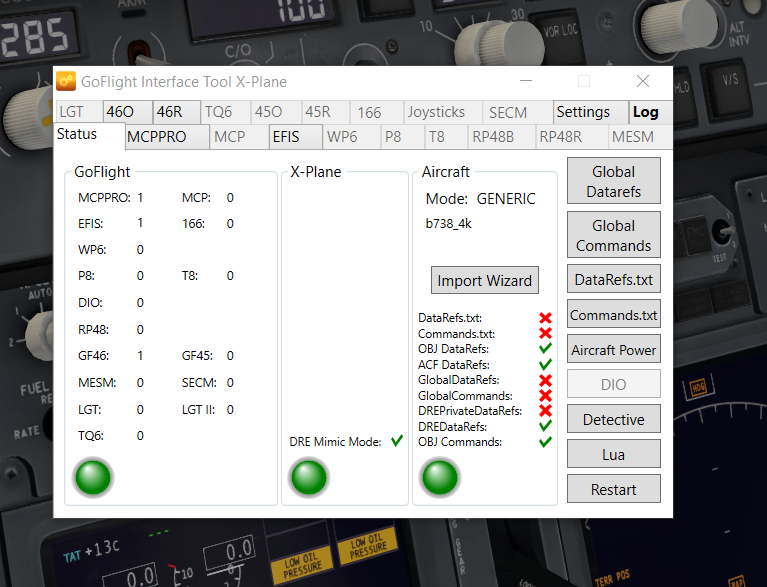The image size is (767, 587).
Task: Click the red X beside GlobalCommands
Action: coord(545,396)
